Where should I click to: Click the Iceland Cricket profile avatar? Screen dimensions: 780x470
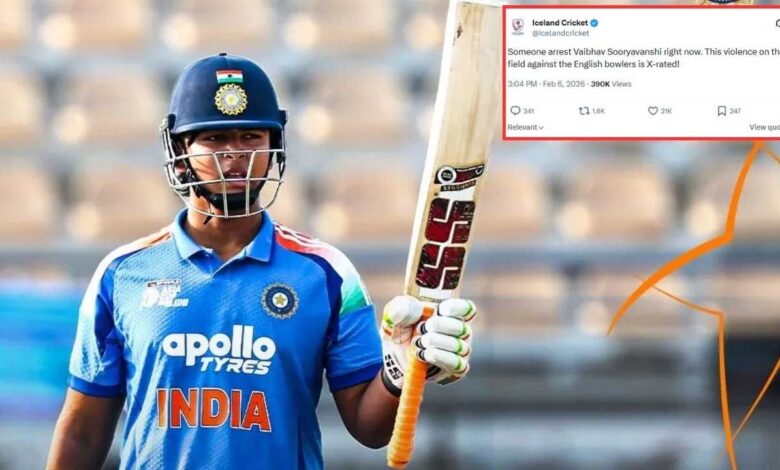[x=518, y=26]
